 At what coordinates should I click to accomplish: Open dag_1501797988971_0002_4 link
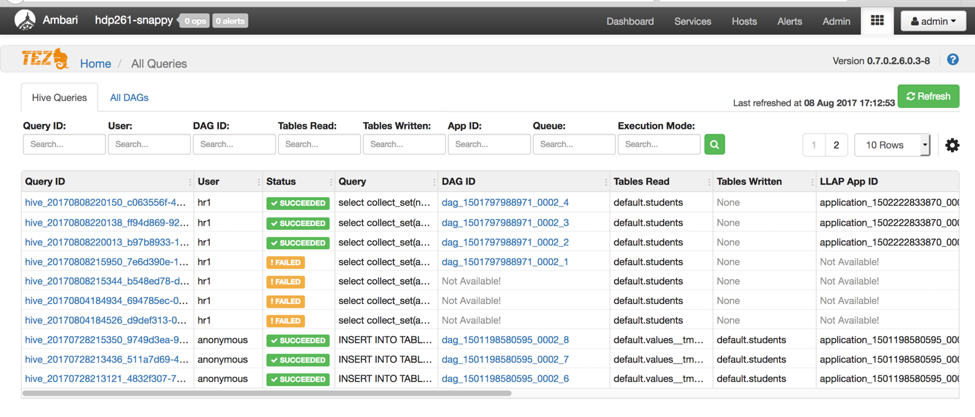(x=505, y=203)
